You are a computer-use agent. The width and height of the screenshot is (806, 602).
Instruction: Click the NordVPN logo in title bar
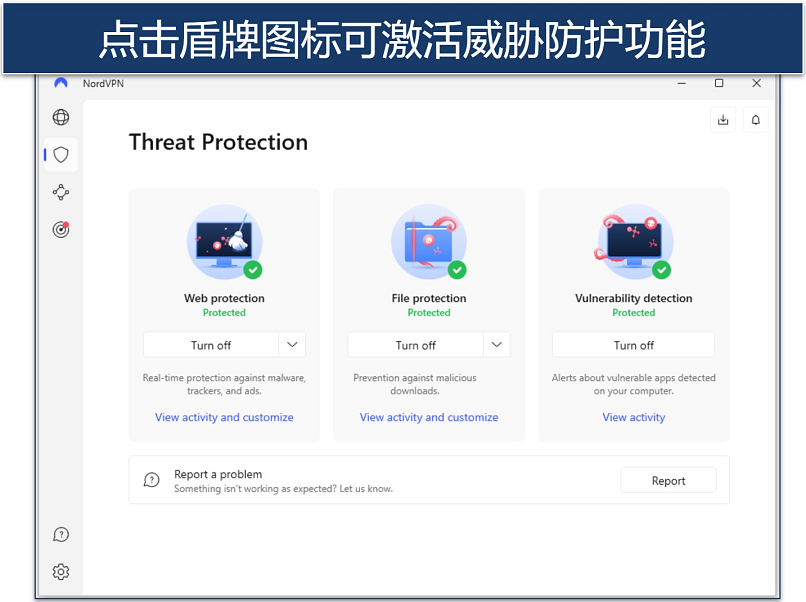coord(61,83)
